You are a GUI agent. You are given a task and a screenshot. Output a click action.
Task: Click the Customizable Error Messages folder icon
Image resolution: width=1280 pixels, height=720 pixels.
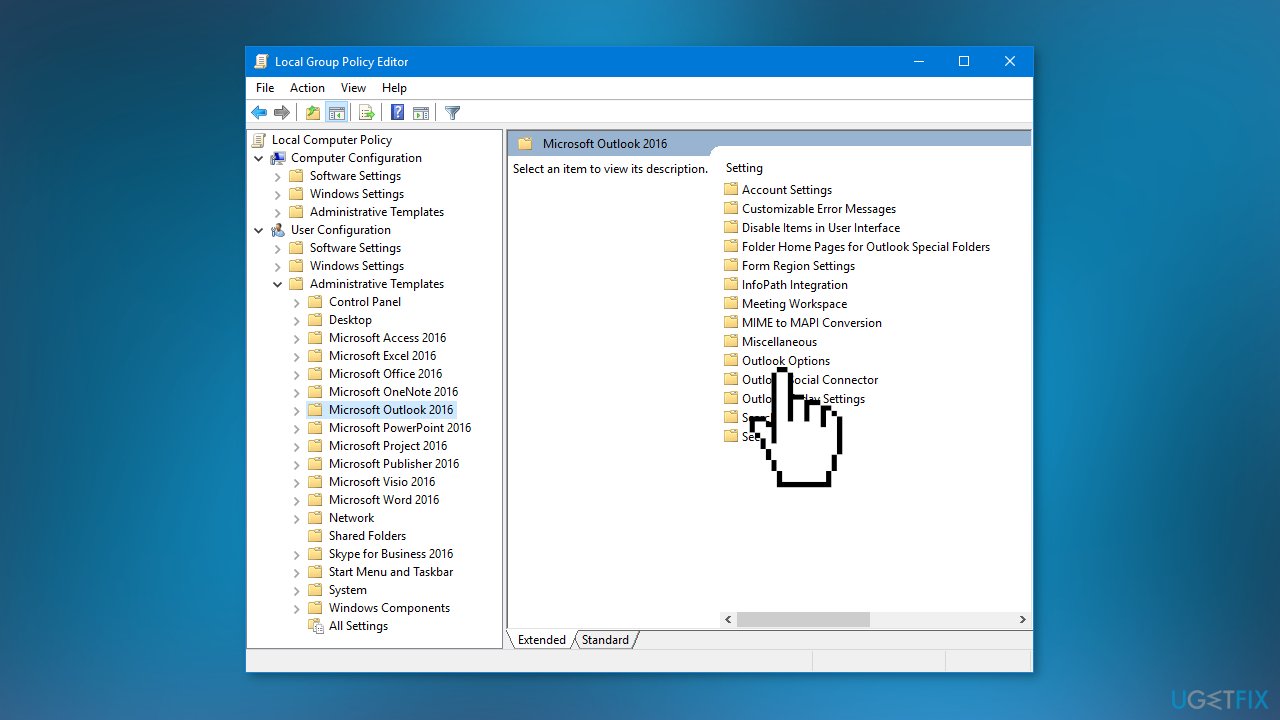click(x=731, y=209)
